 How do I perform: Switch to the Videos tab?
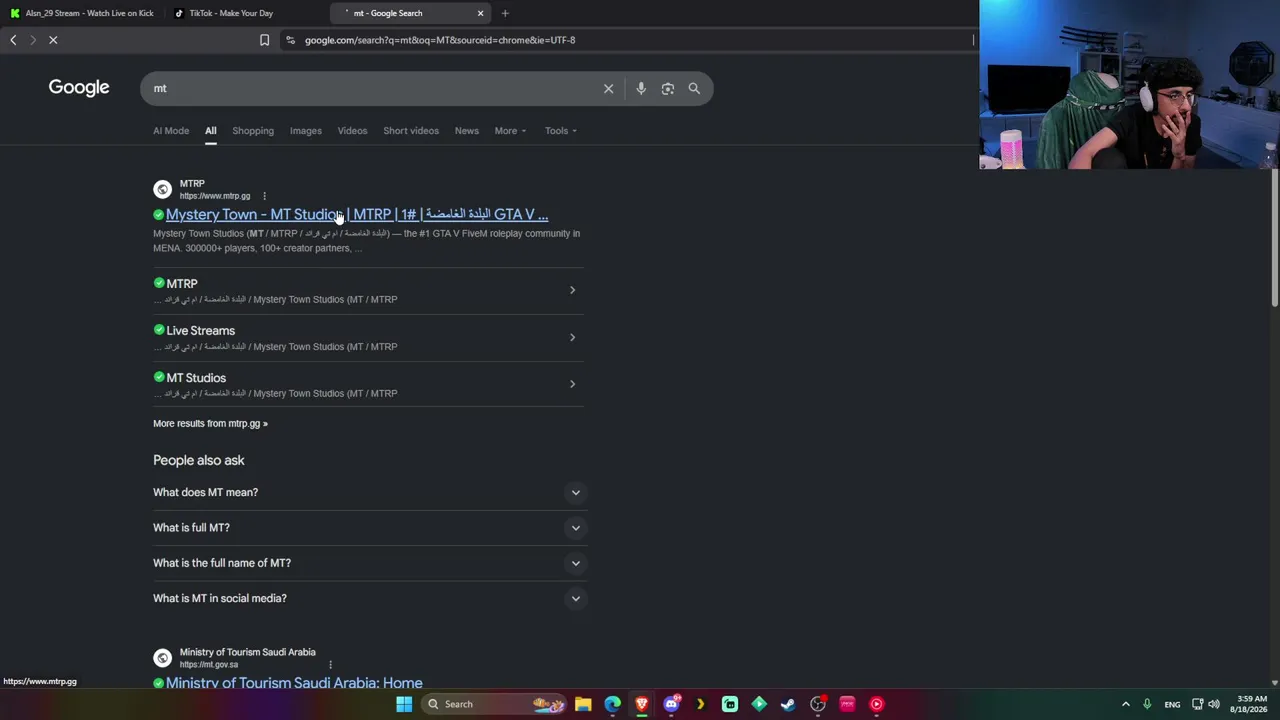pyautogui.click(x=352, y=131)
